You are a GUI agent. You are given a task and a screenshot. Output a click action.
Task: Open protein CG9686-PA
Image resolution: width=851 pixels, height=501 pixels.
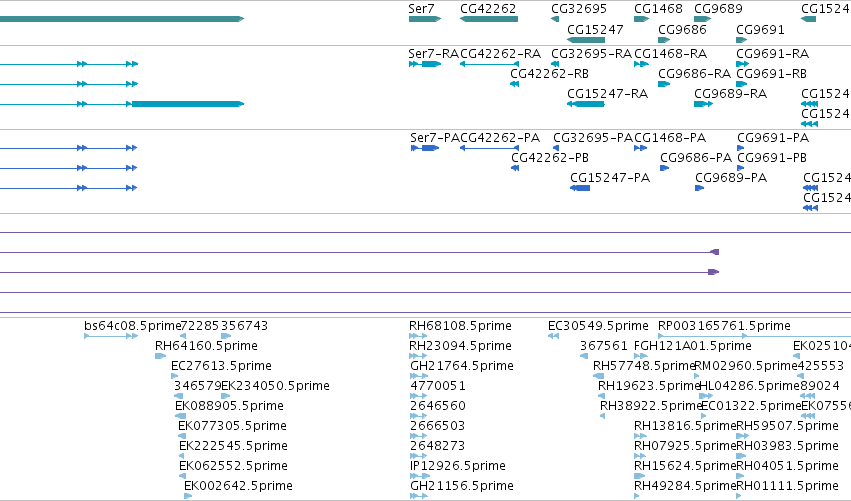pyautogui.click(x=696, y=157)
